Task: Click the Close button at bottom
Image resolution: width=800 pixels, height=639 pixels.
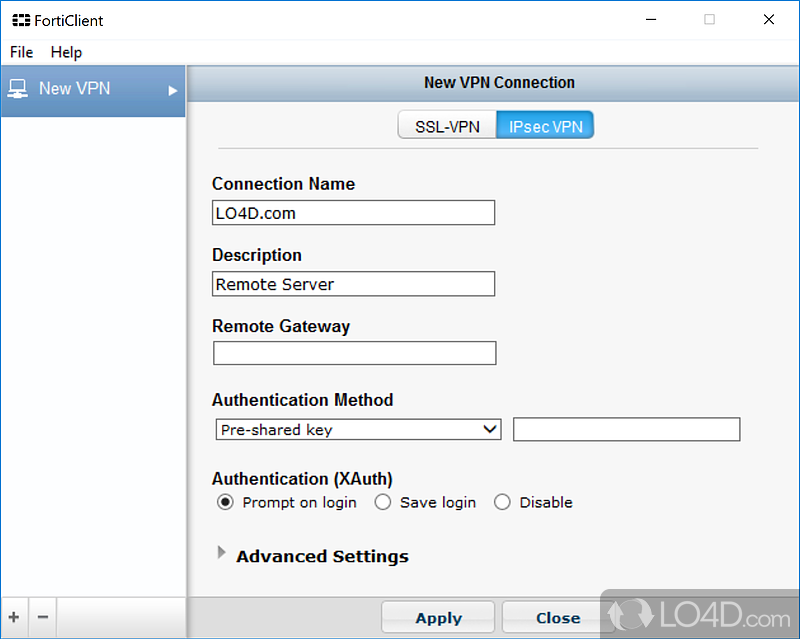Action: (557, 618)
